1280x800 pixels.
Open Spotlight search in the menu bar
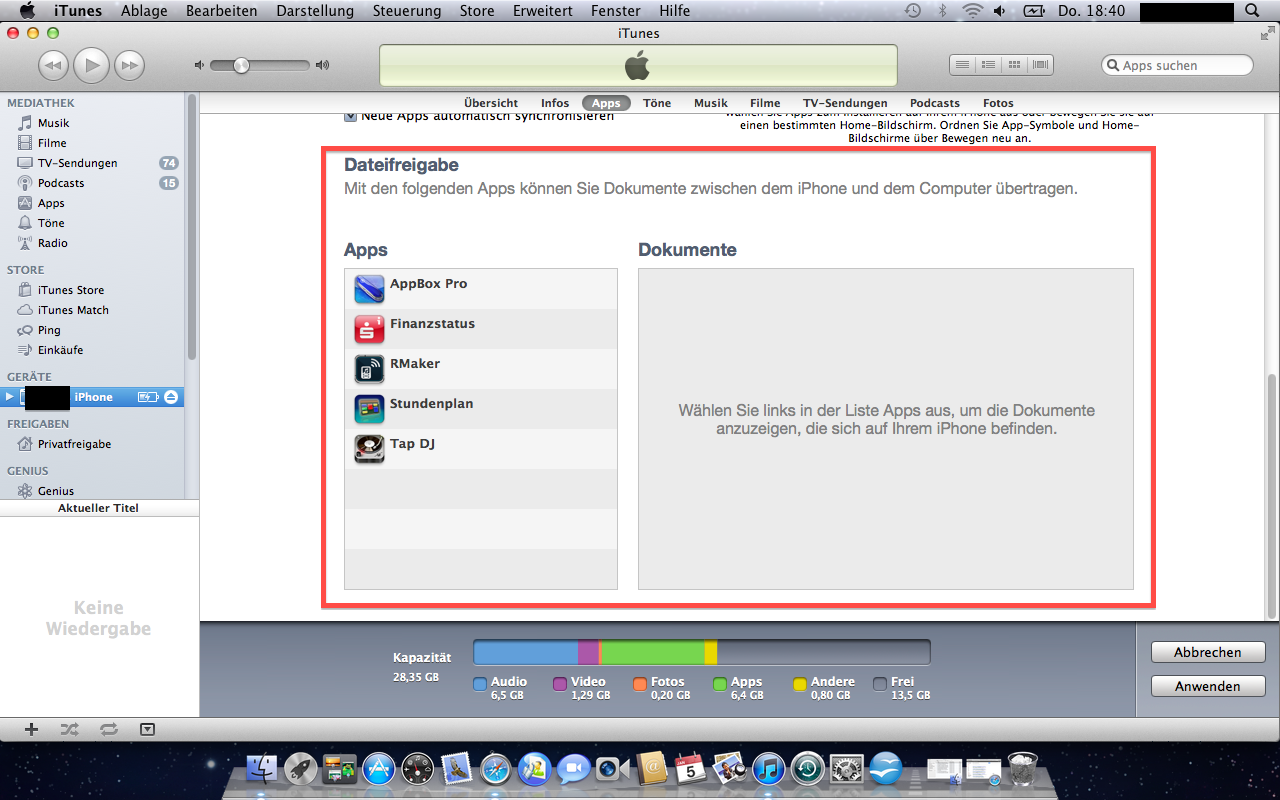tap(1252, 11)
